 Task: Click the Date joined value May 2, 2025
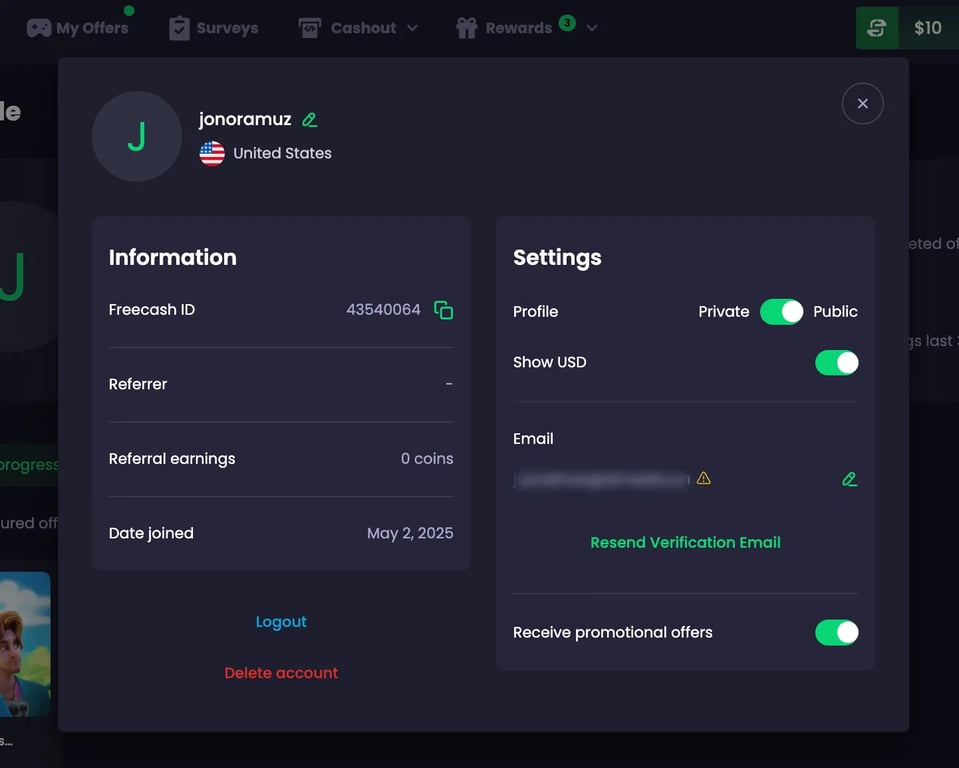[x=410, y=533]
